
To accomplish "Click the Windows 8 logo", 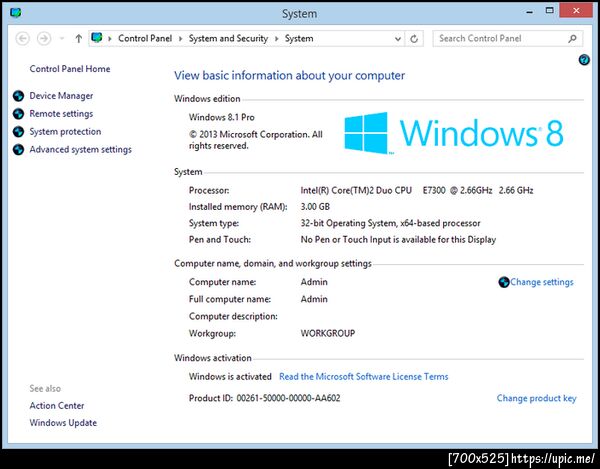I will pyautogui.click(x=454, y=133).
